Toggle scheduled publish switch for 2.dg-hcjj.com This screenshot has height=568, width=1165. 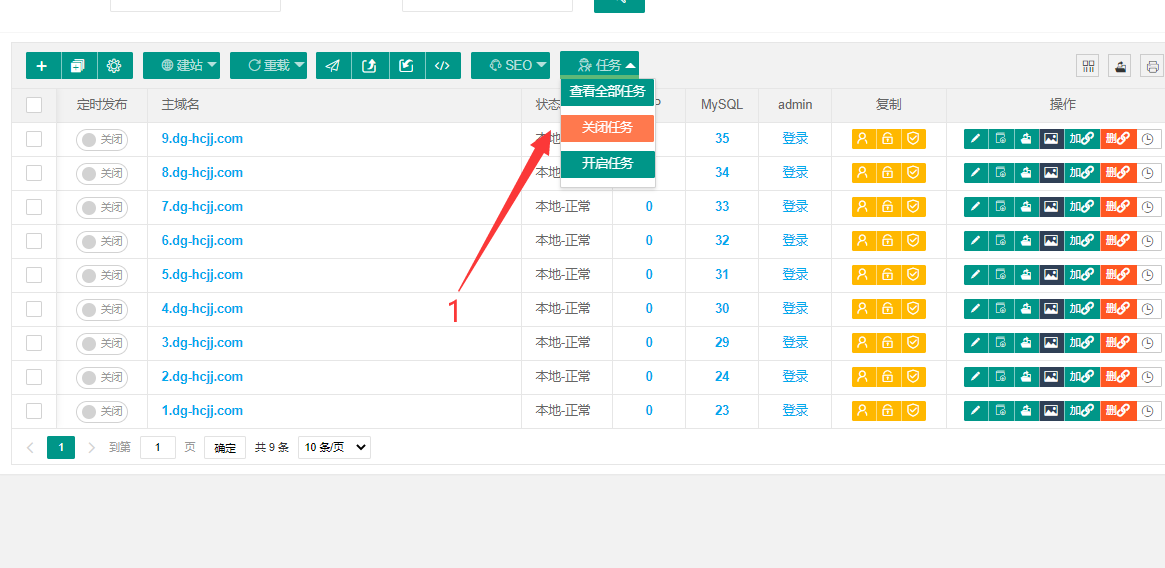[102, 377]
